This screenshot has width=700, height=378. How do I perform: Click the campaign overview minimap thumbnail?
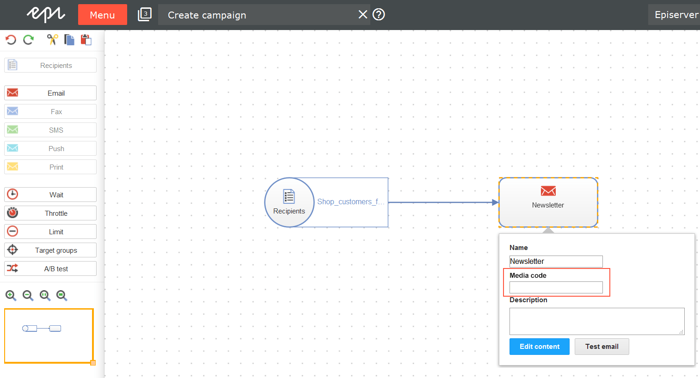pyautogui.click(x=49, y=336)
